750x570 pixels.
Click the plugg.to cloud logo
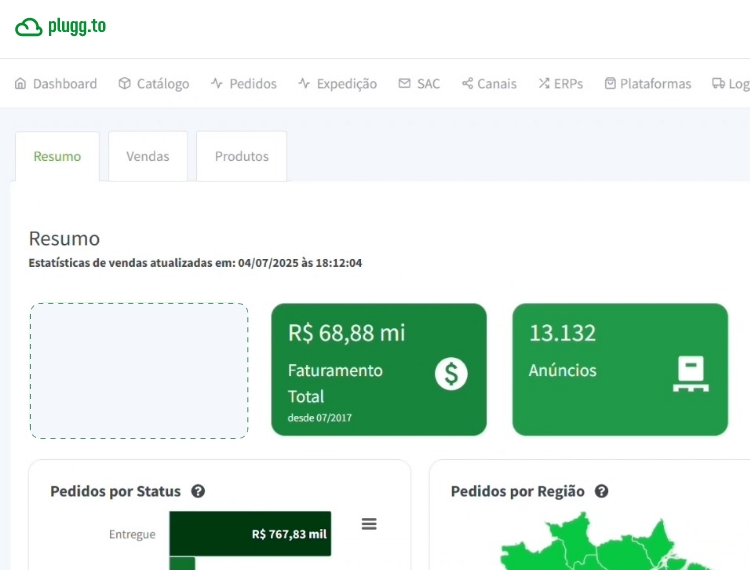click(29, 27)
